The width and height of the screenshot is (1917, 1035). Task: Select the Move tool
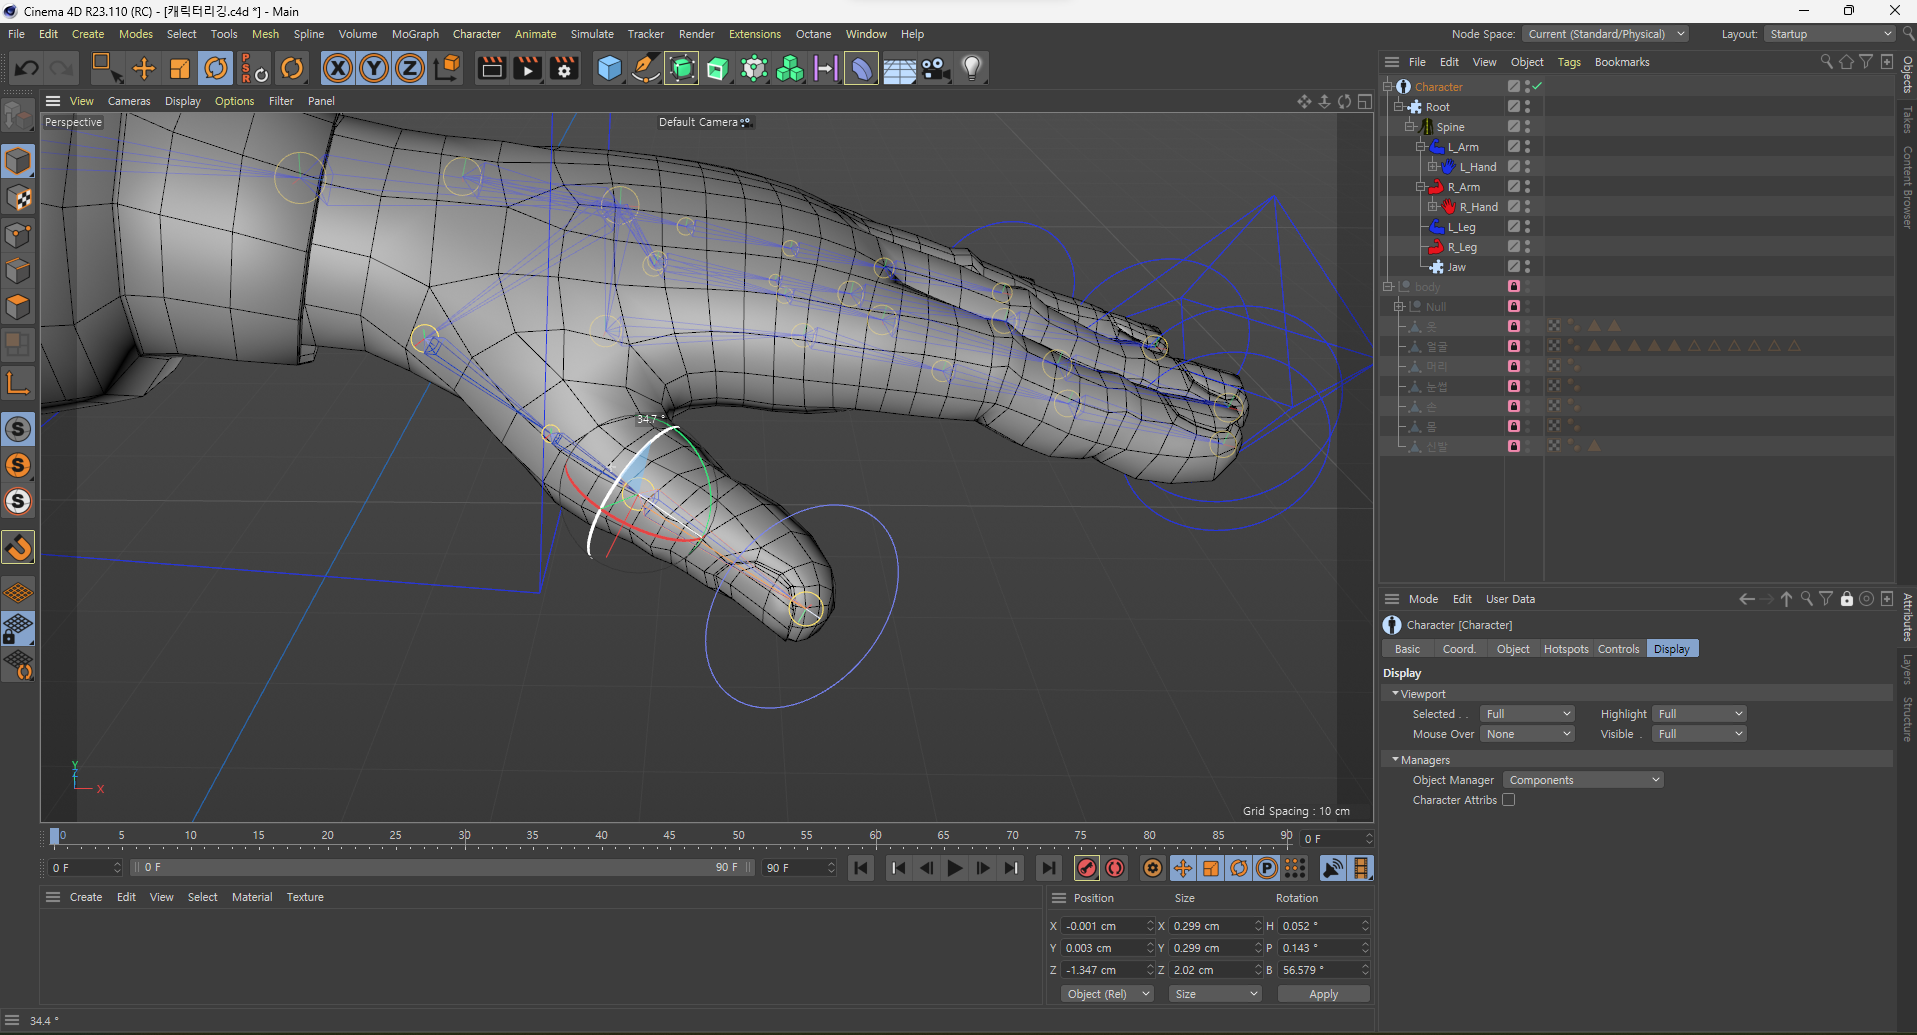pos(144,68)
